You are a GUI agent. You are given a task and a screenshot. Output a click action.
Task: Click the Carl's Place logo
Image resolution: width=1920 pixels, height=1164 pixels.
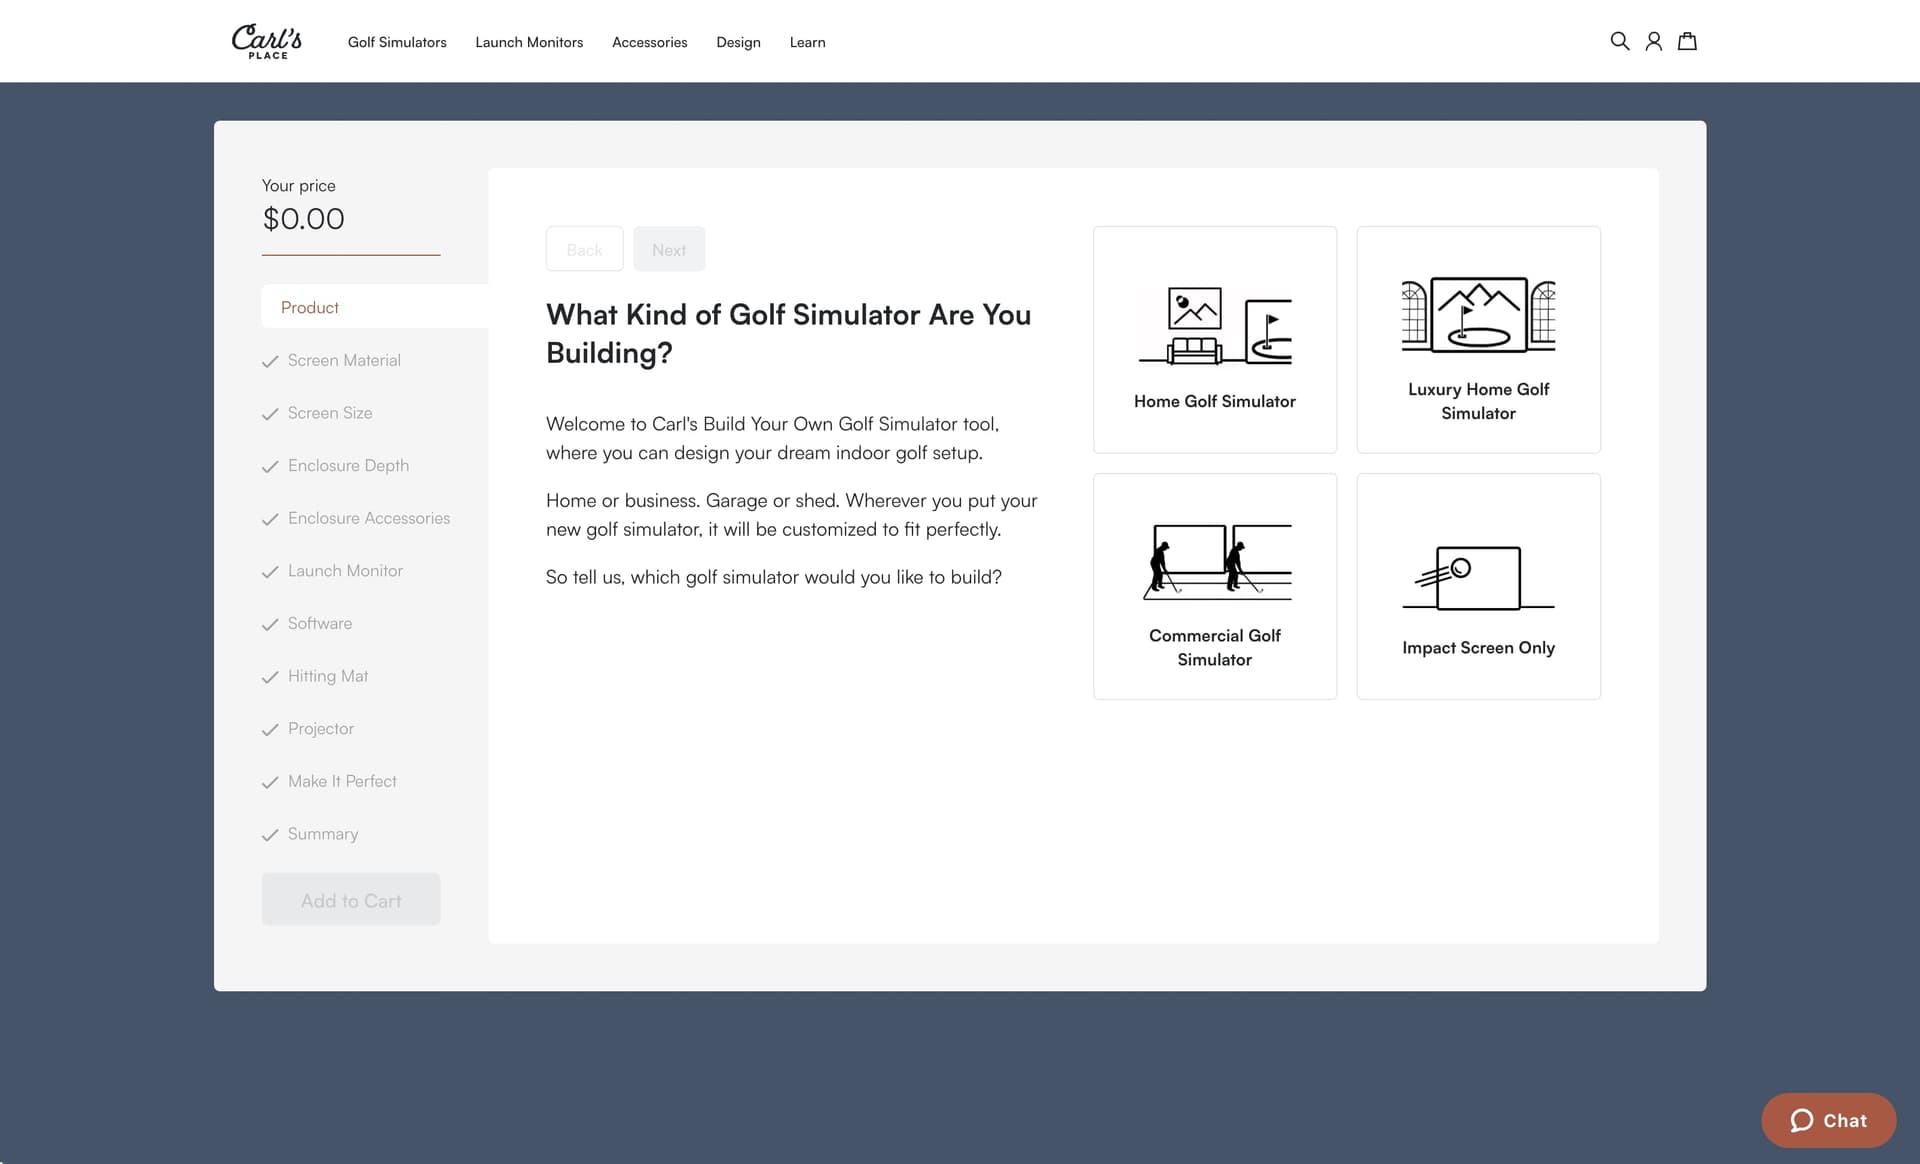click(x=267, y=41)
